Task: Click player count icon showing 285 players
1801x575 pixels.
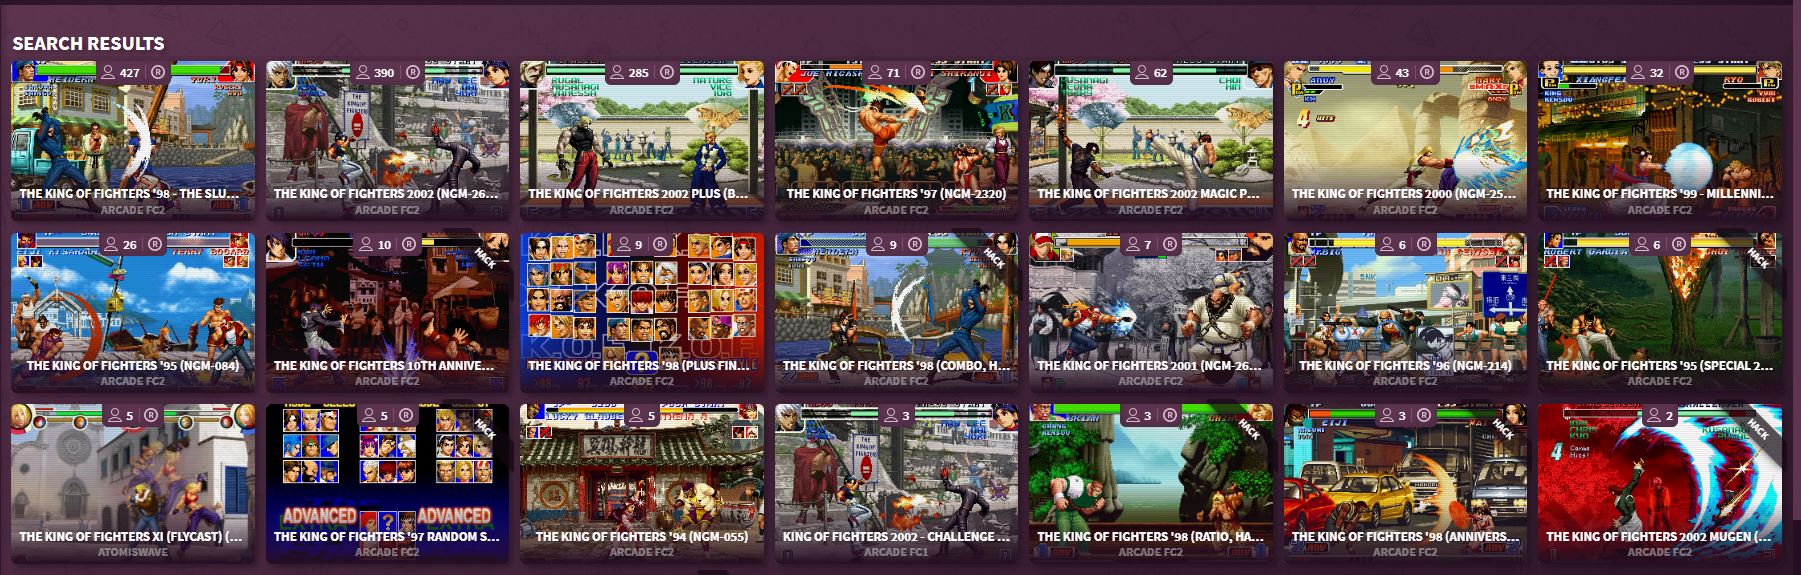Action: pyautogui.click(x=617, y=72)
